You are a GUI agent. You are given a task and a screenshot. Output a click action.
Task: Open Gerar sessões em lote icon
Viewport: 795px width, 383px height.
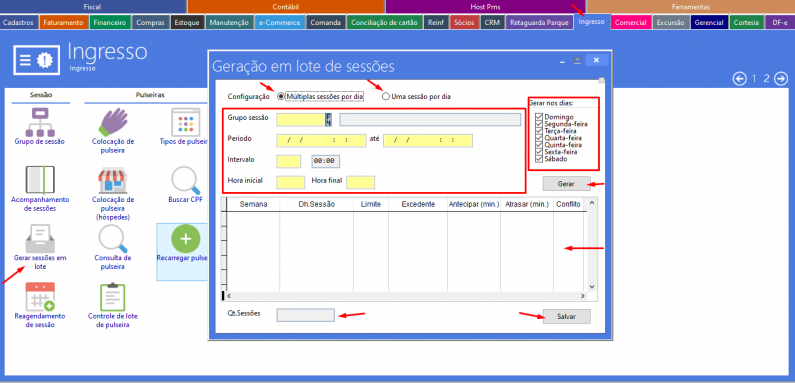click(x=40, y=238)
